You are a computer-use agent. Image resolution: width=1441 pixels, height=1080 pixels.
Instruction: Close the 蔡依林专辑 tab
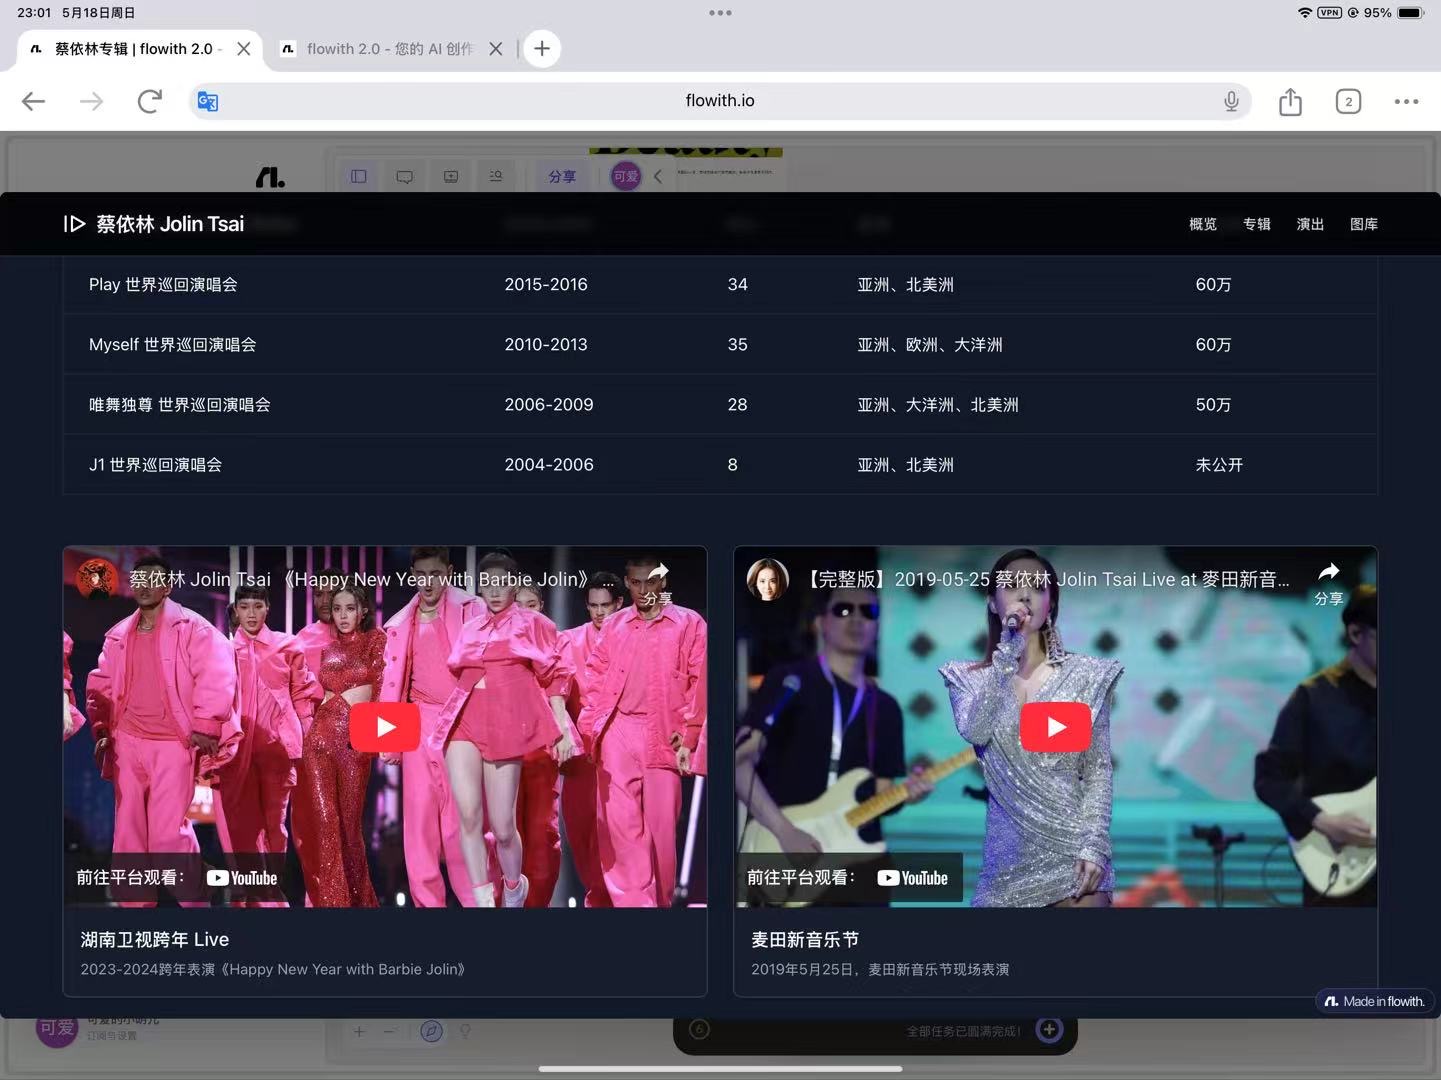point(243,48)
